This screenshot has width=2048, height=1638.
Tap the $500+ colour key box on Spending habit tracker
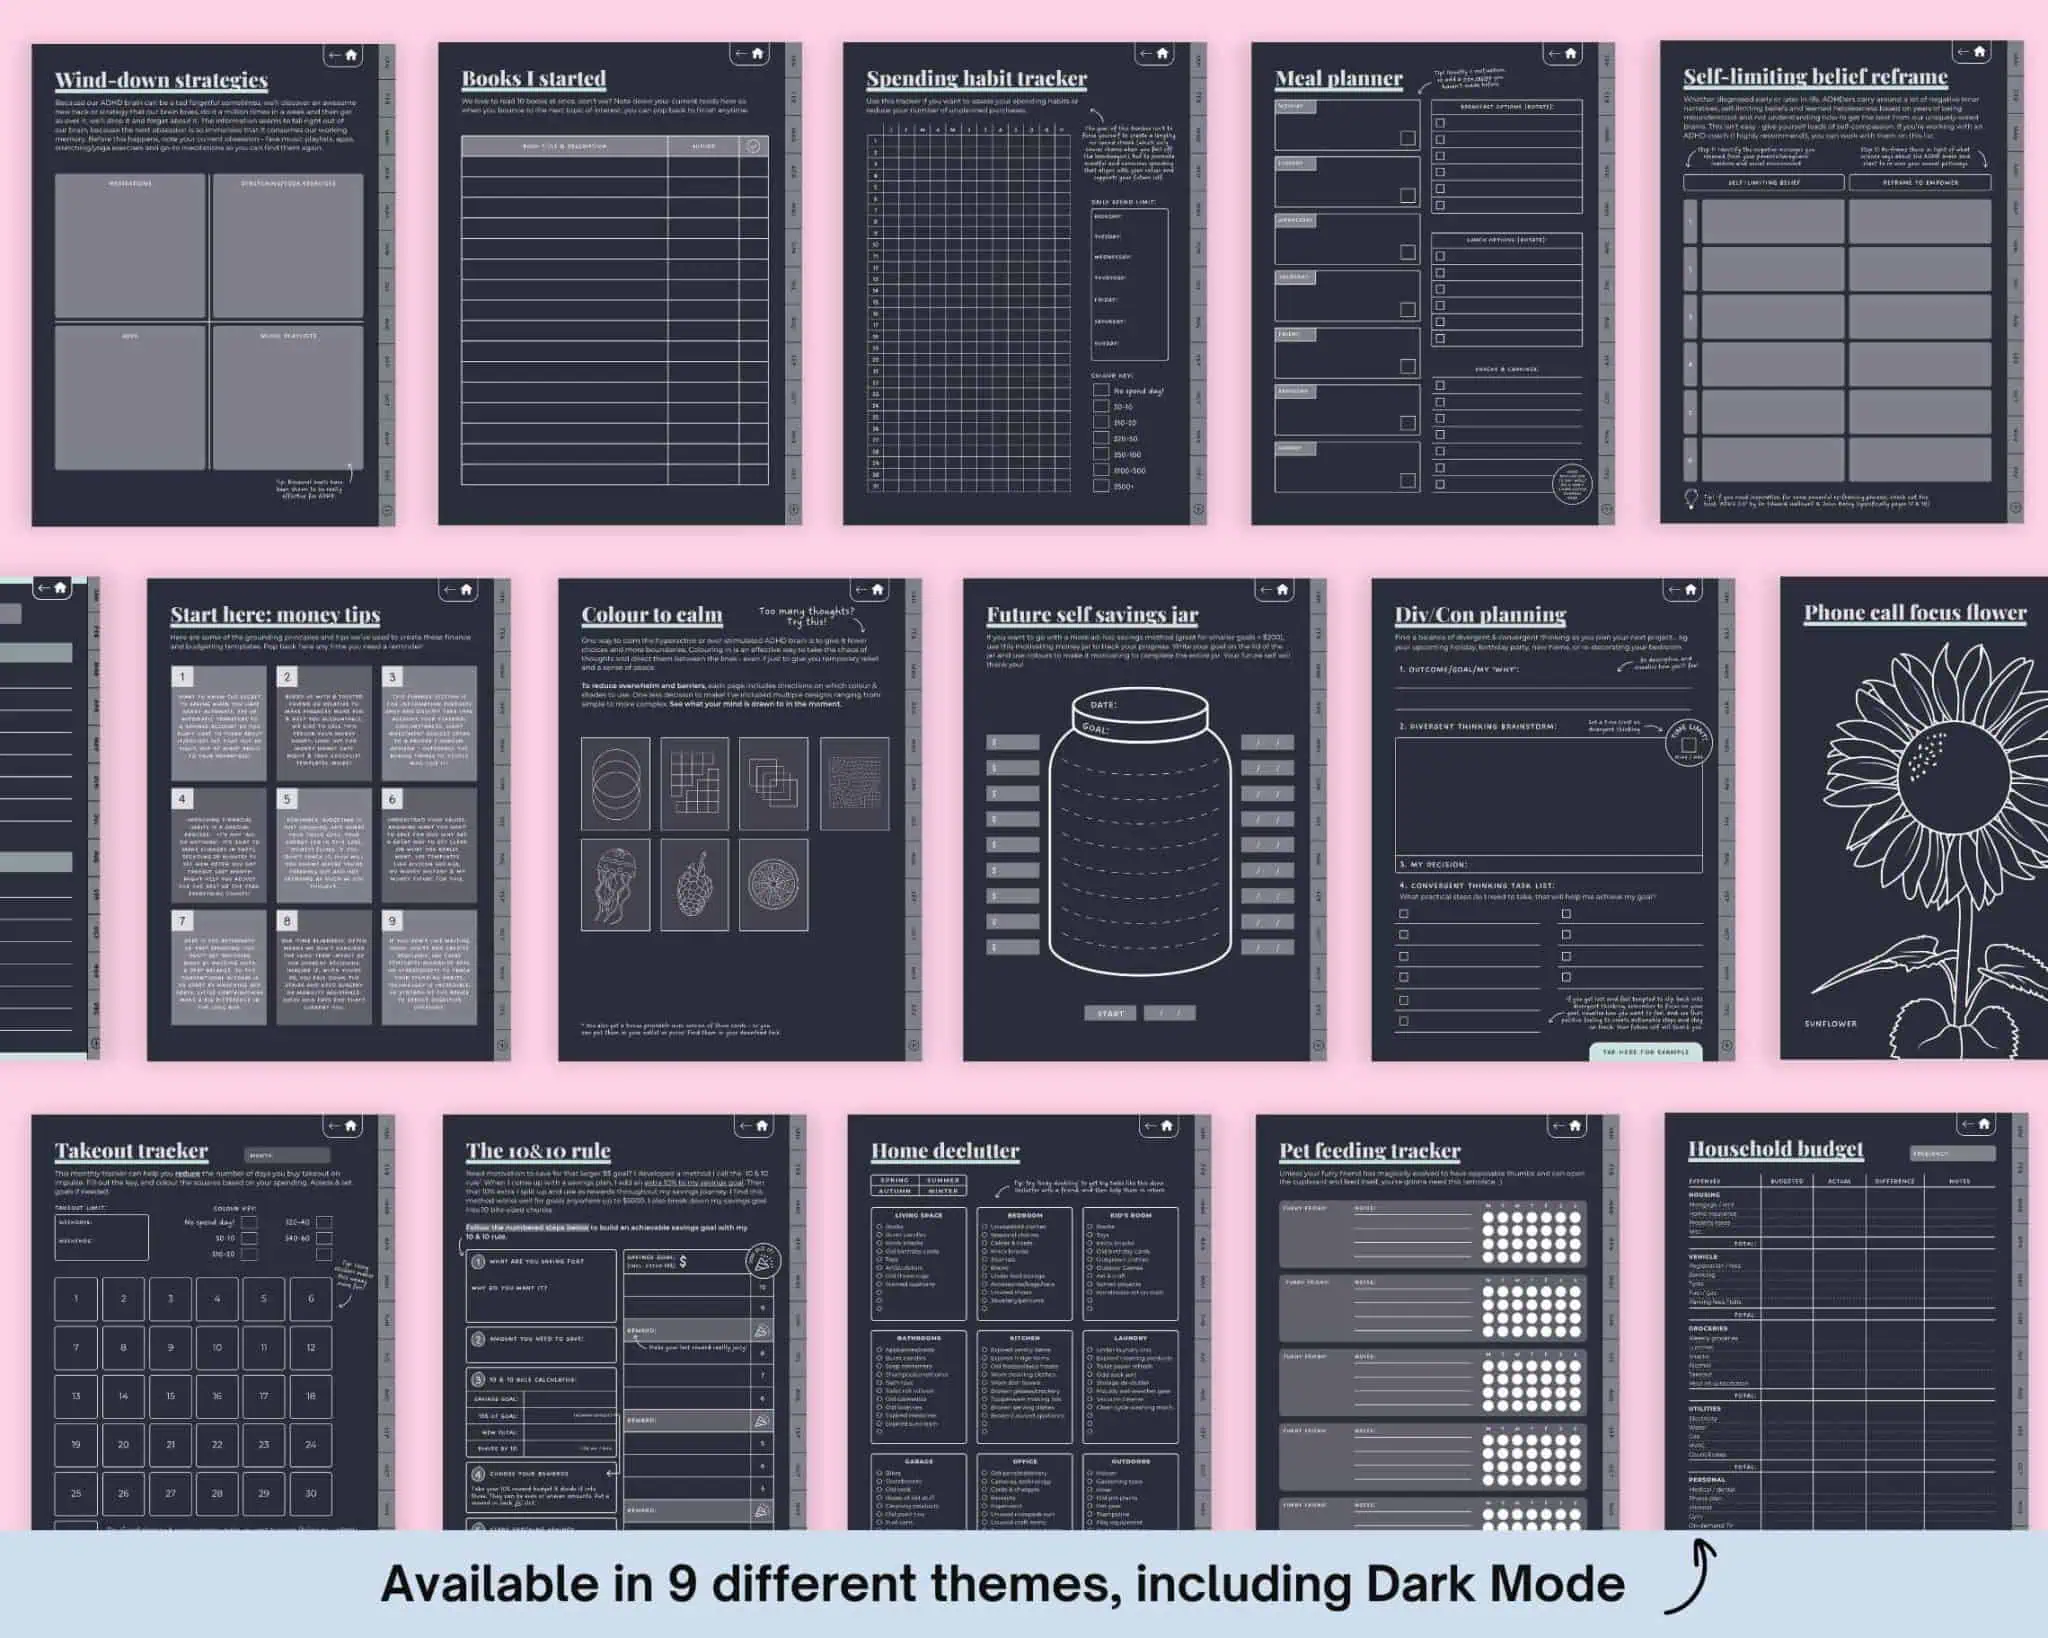coord(1101,486)
